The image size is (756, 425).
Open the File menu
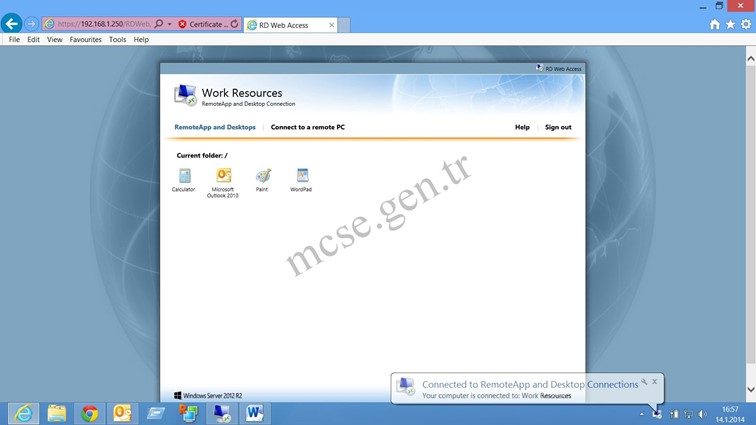pos(14,40)
